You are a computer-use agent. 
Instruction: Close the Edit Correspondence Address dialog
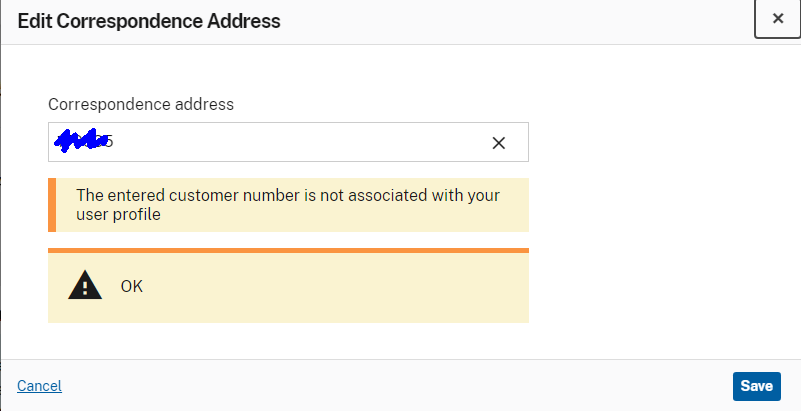777,19
